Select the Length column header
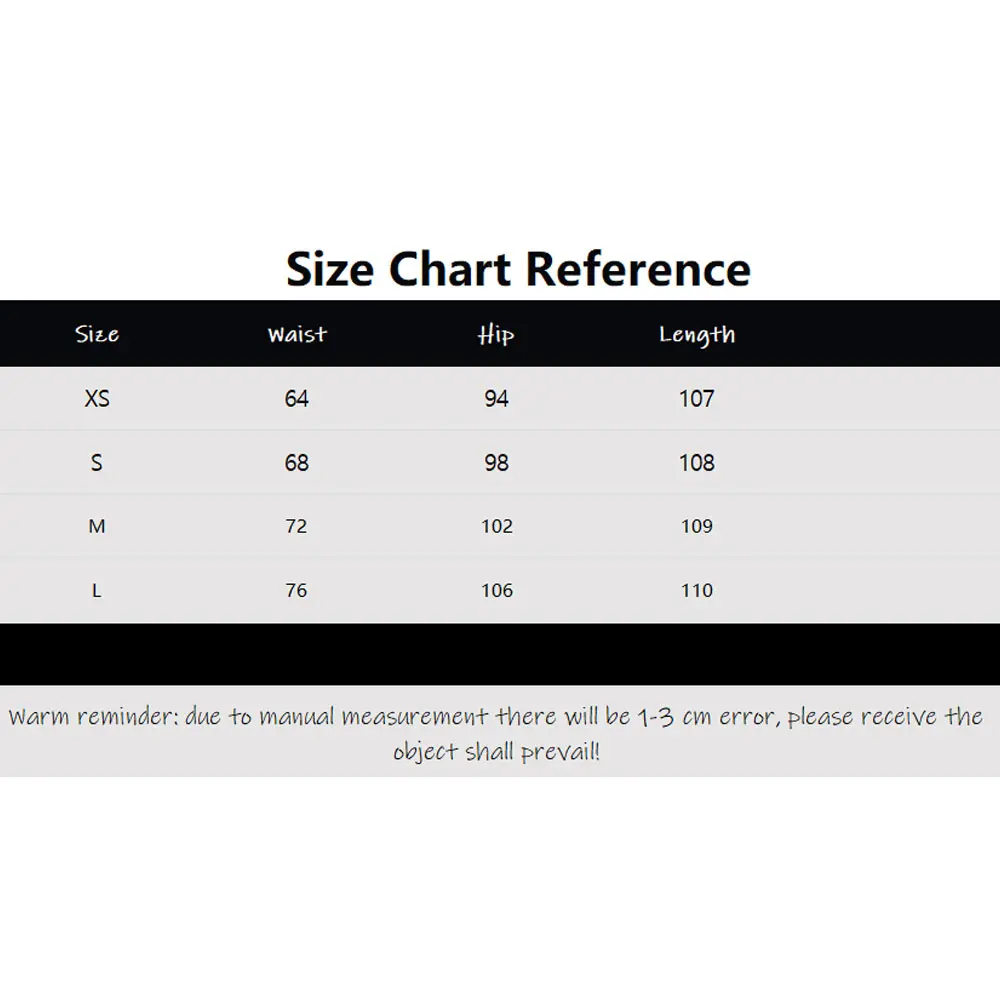Screen dimensions: 1000x1000 697,335
